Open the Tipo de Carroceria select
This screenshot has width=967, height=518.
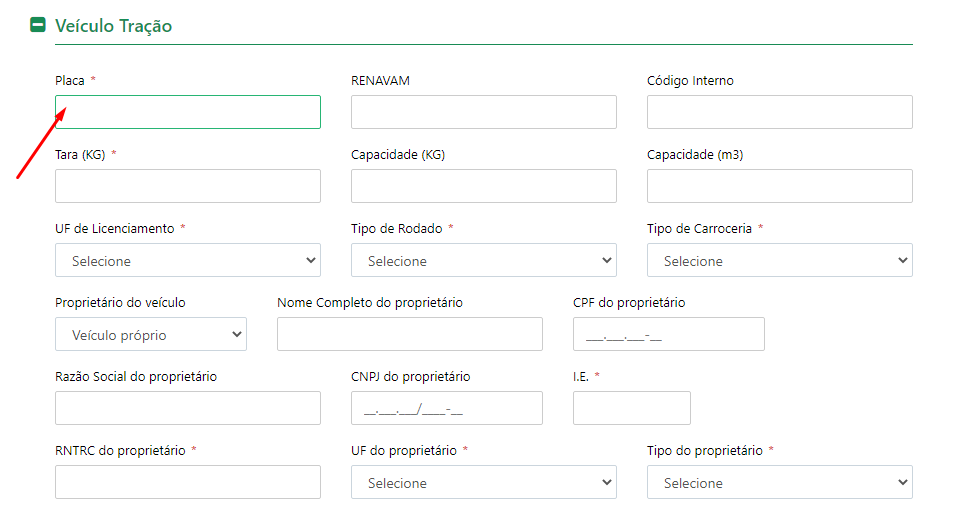click(780, 260)
